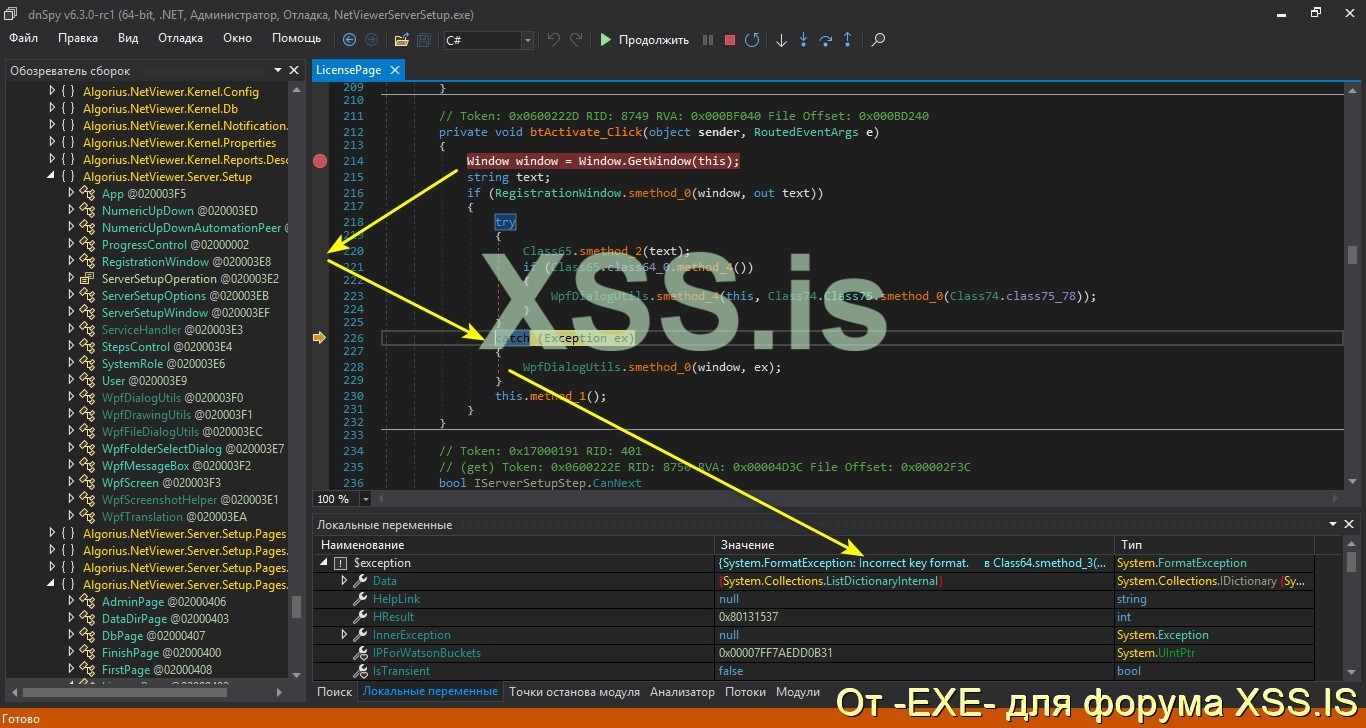This screenshot has width=1366, height=728.
Task: Click the Продолжить continue button
Action: point(644,40)
